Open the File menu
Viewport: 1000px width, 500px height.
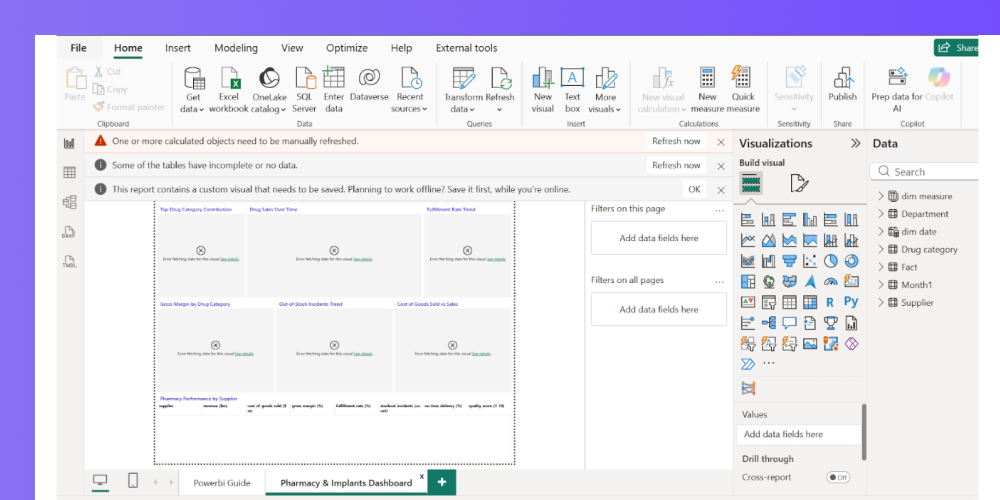[x=78, y=48]
